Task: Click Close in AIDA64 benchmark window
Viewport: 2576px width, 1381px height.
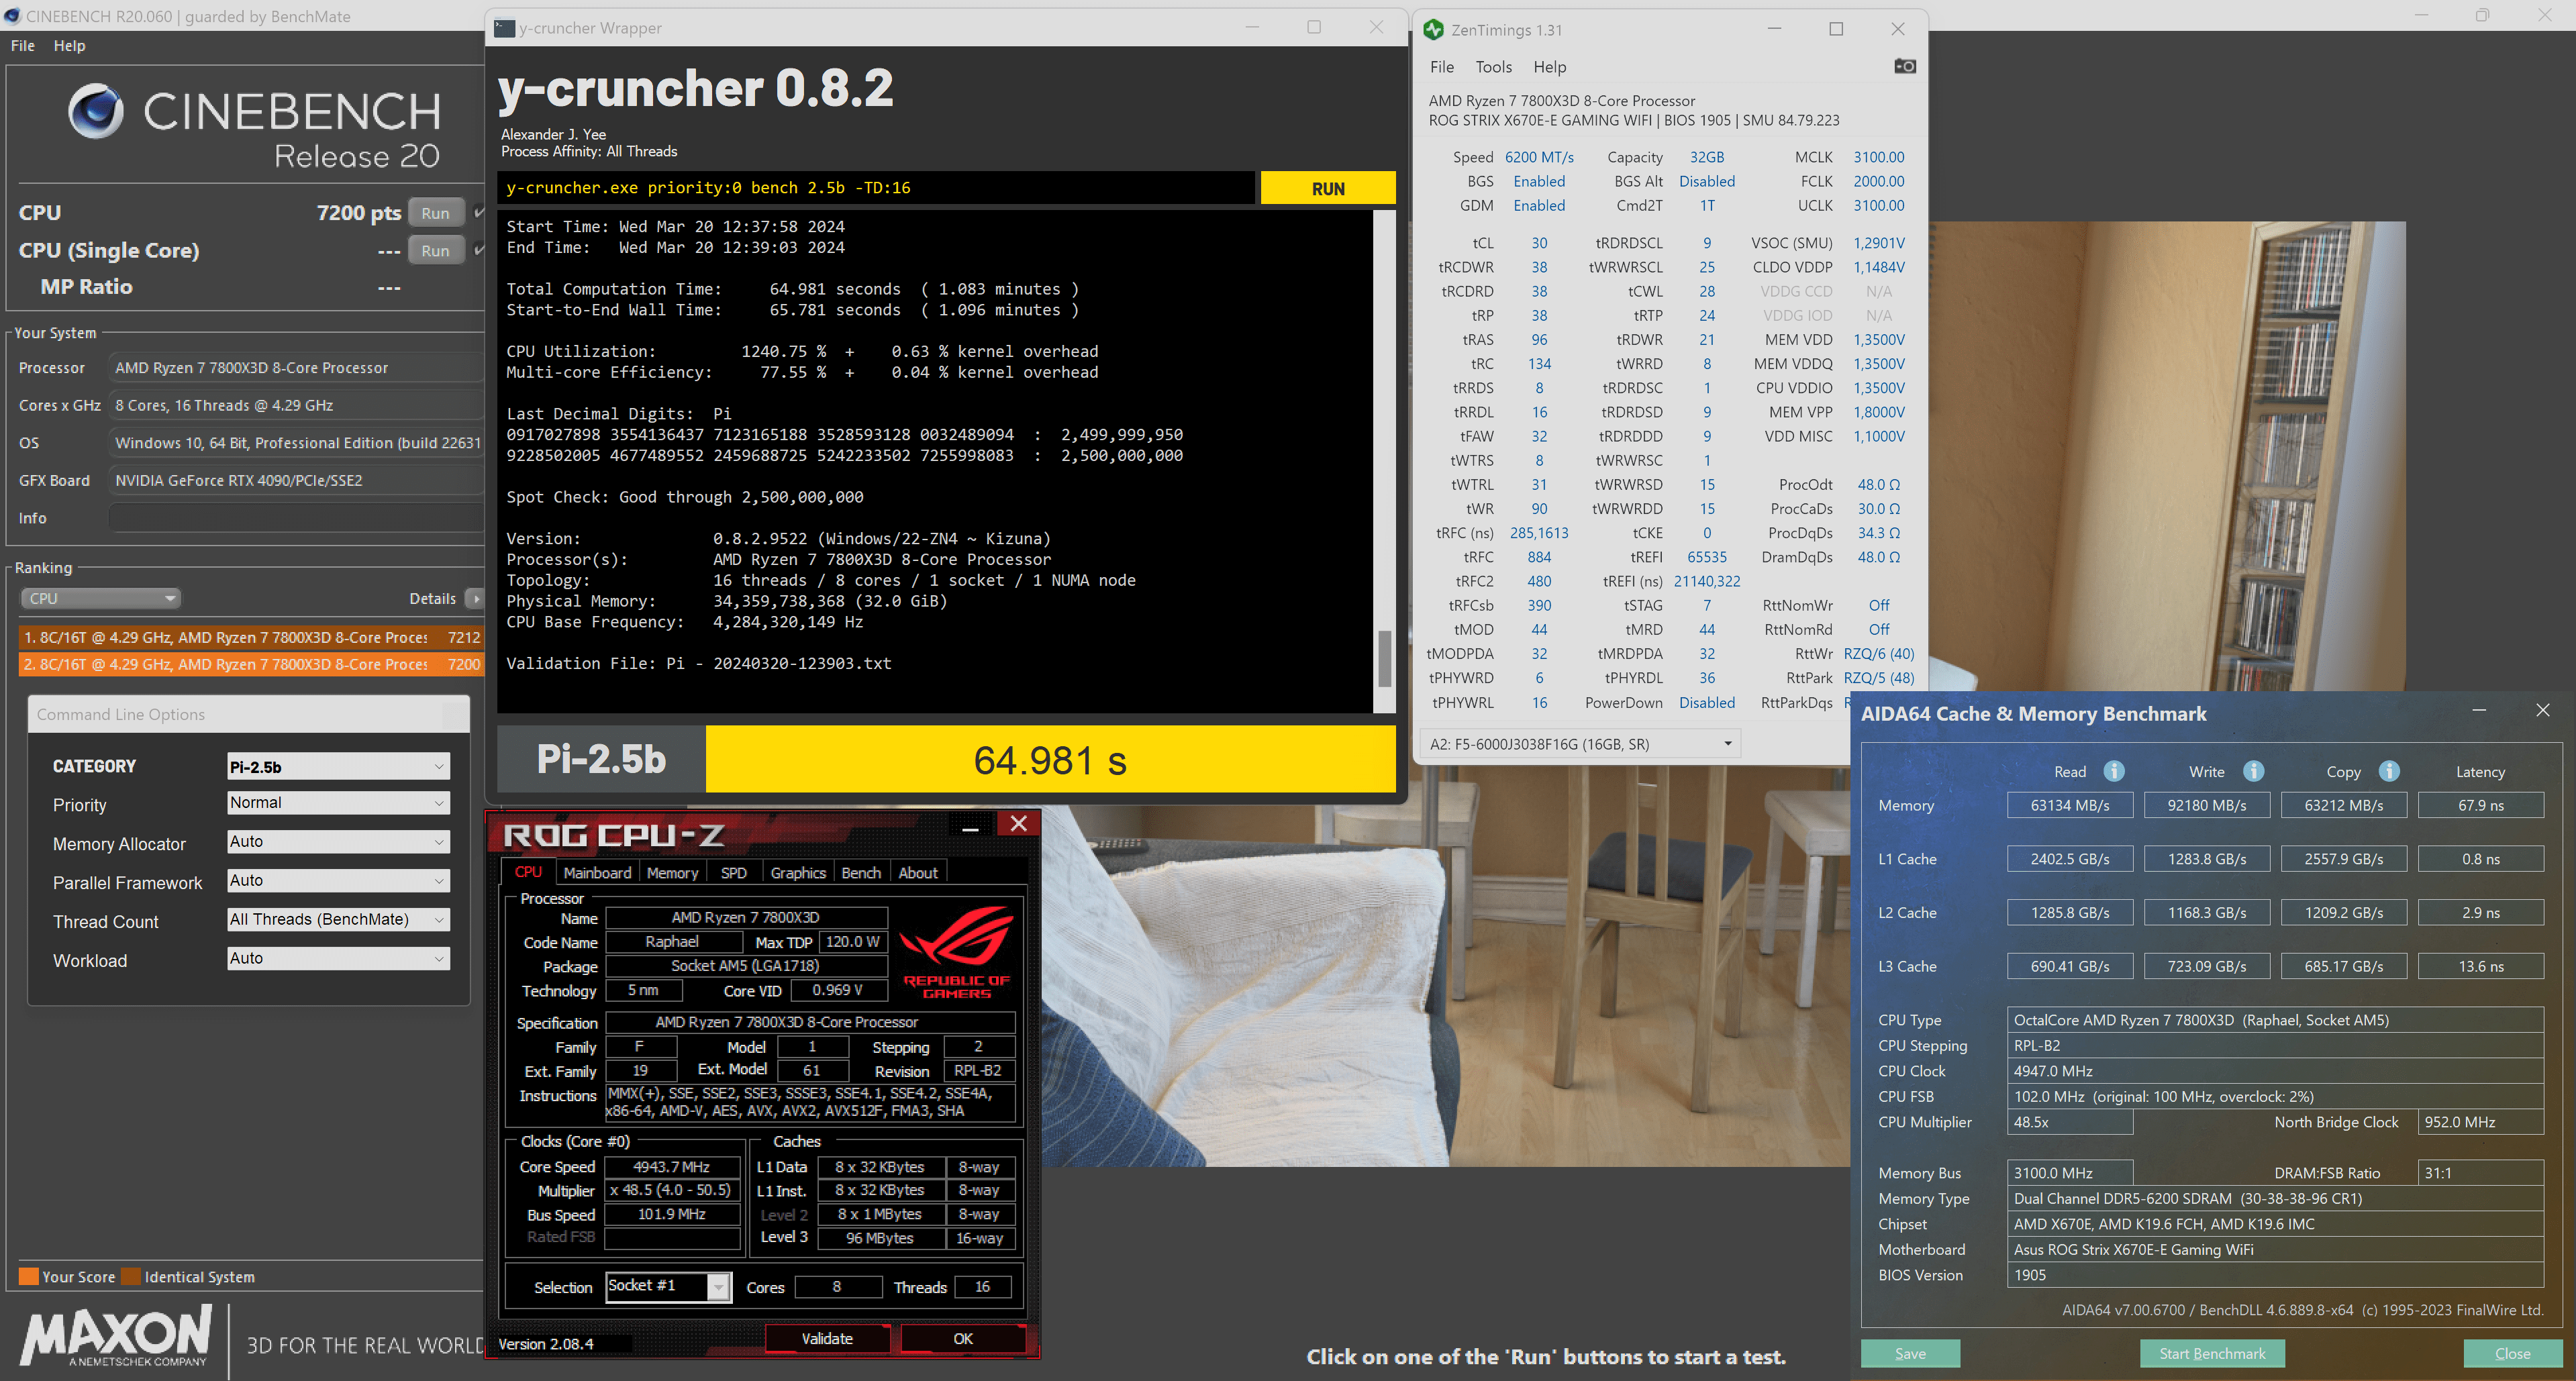Action: click(x=2512, y=1354)
